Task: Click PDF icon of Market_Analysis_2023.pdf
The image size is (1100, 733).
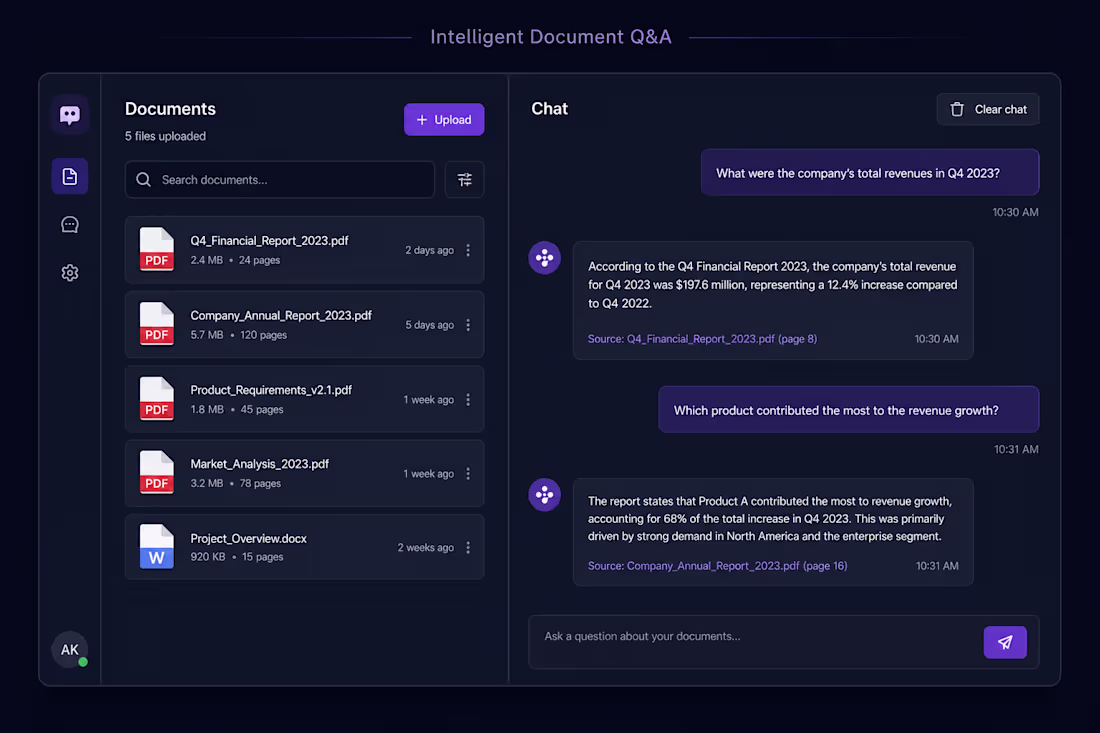Action: (x=156, y=473)
